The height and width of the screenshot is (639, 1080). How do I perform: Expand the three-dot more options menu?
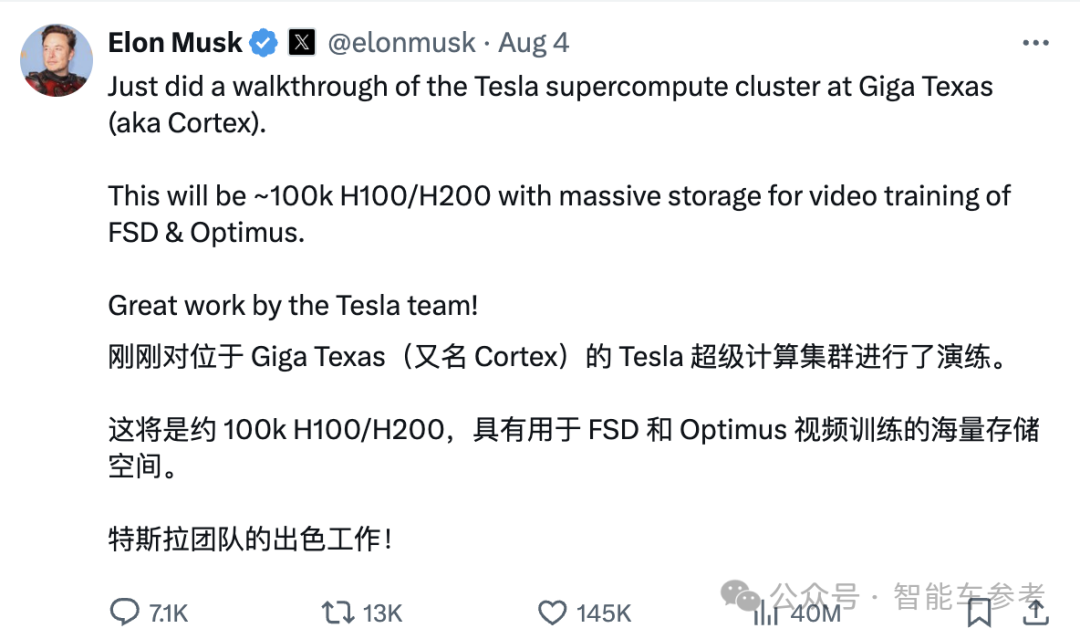click(1035, 43)
